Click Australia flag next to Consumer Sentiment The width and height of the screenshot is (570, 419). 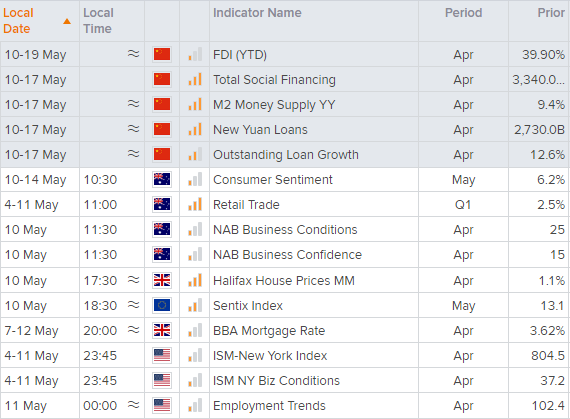coord(162,180)
